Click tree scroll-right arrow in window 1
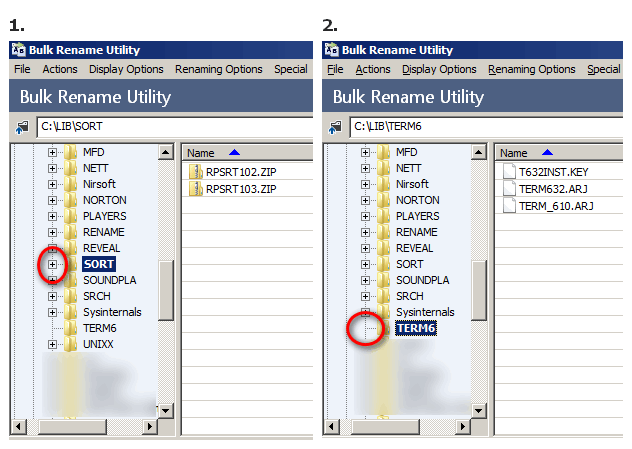The width and height of the screenshot is (632, 449). click(150, 426)
